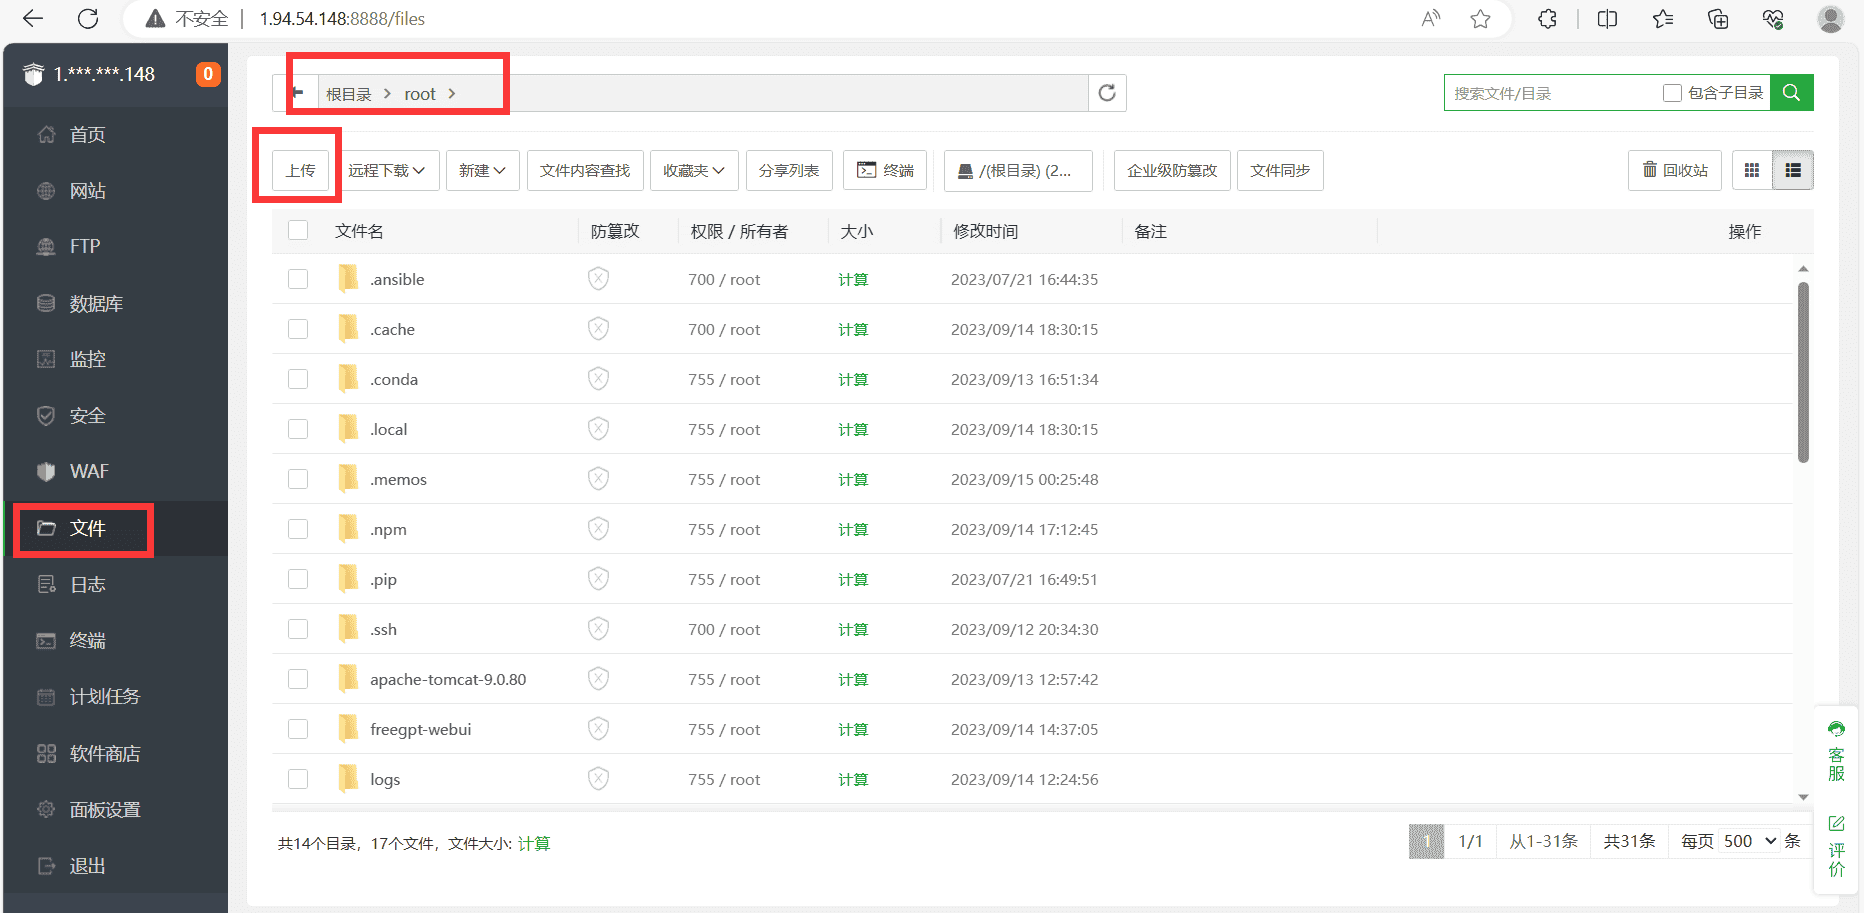Click inside the 搜索文件/目录 search field

(1550, 92)
